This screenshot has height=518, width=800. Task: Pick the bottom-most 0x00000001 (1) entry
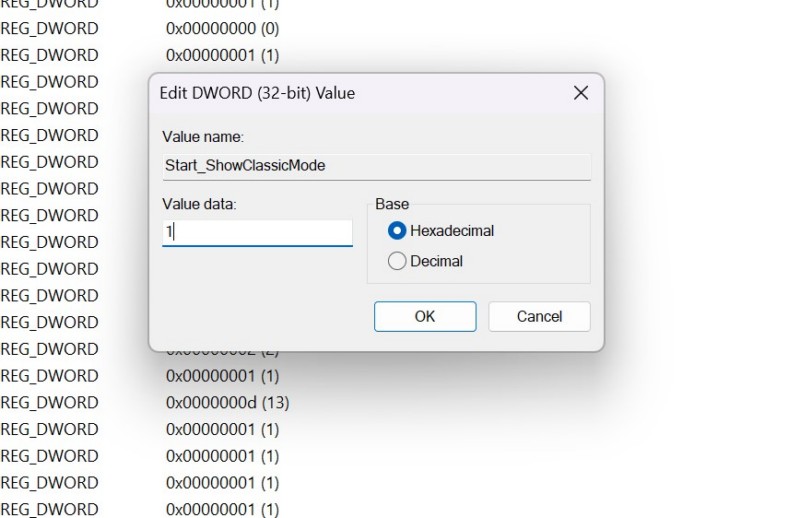click(x=222, y=509)
